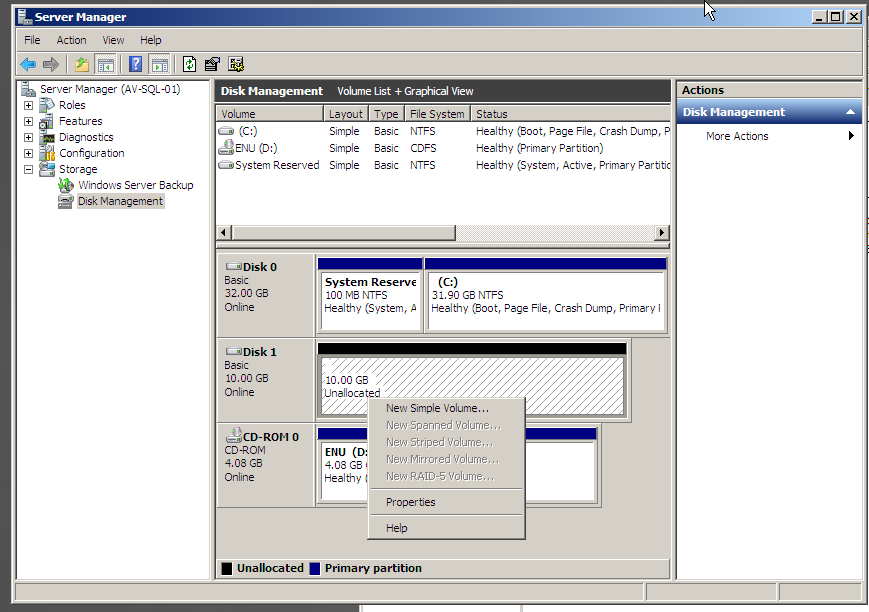
Task: Click the Diagnostics icon in tree
Action: pyautogui.click(x=47, y=137)
